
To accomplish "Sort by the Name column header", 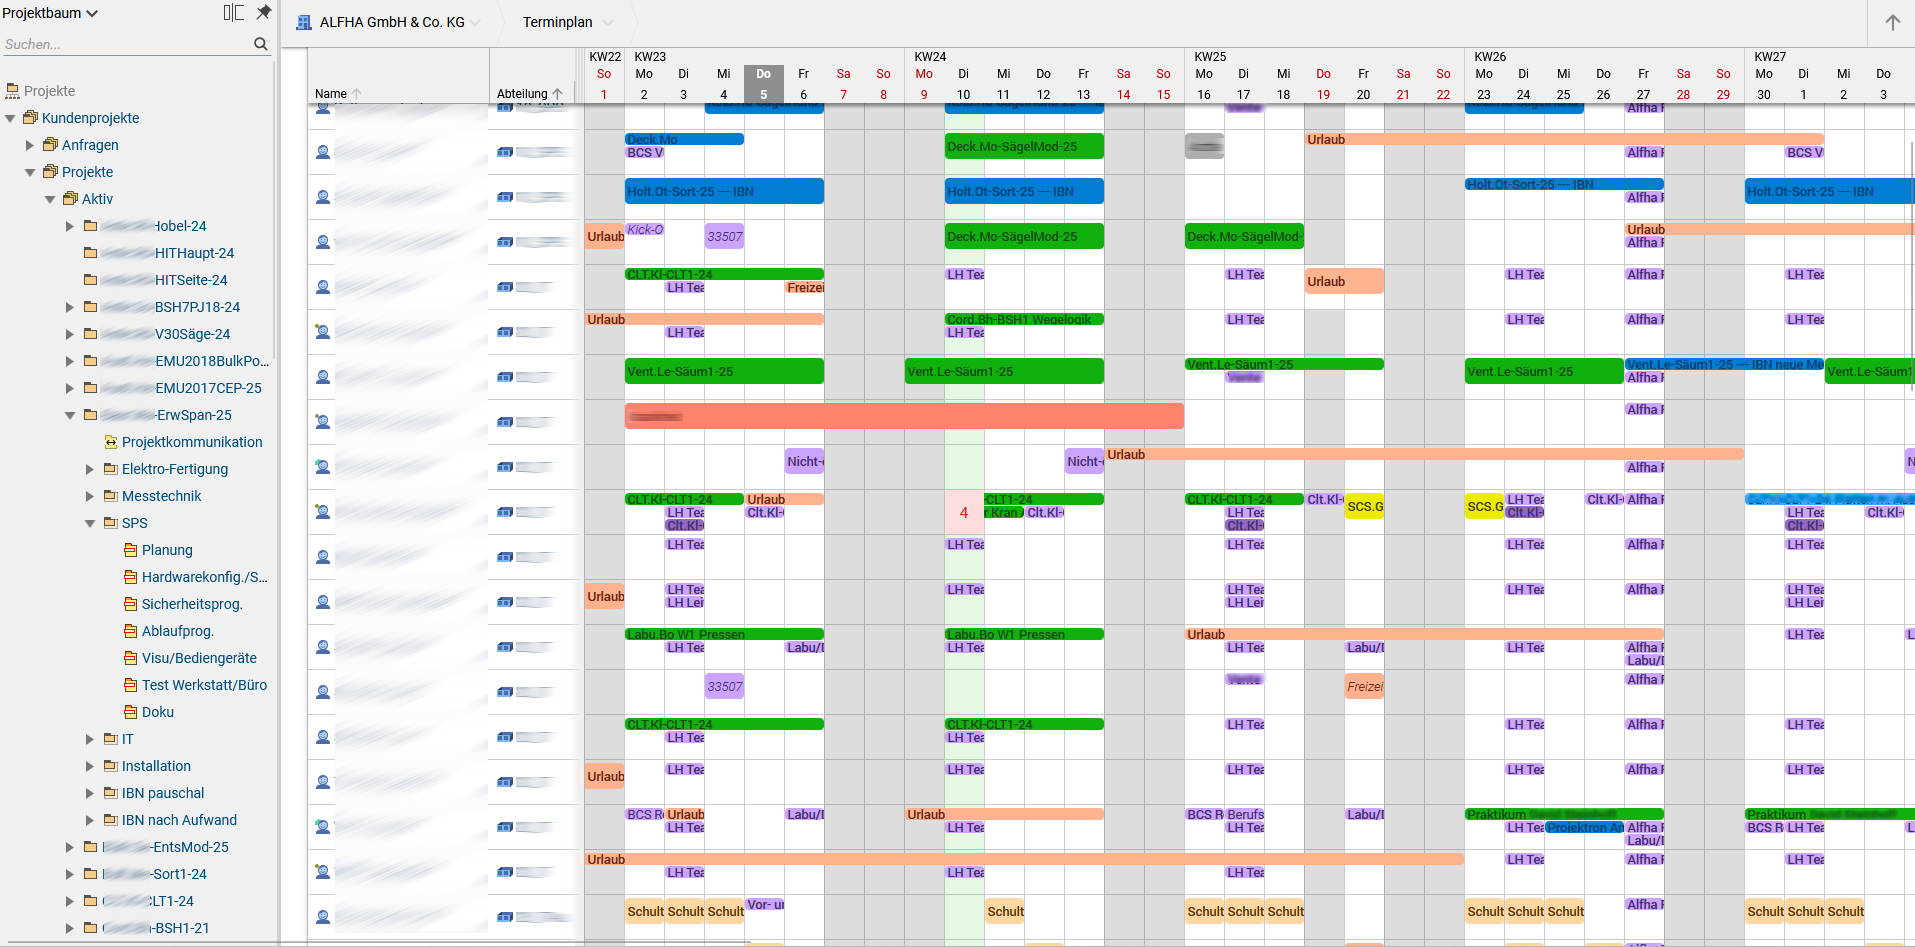I will [x=331, y=94].
